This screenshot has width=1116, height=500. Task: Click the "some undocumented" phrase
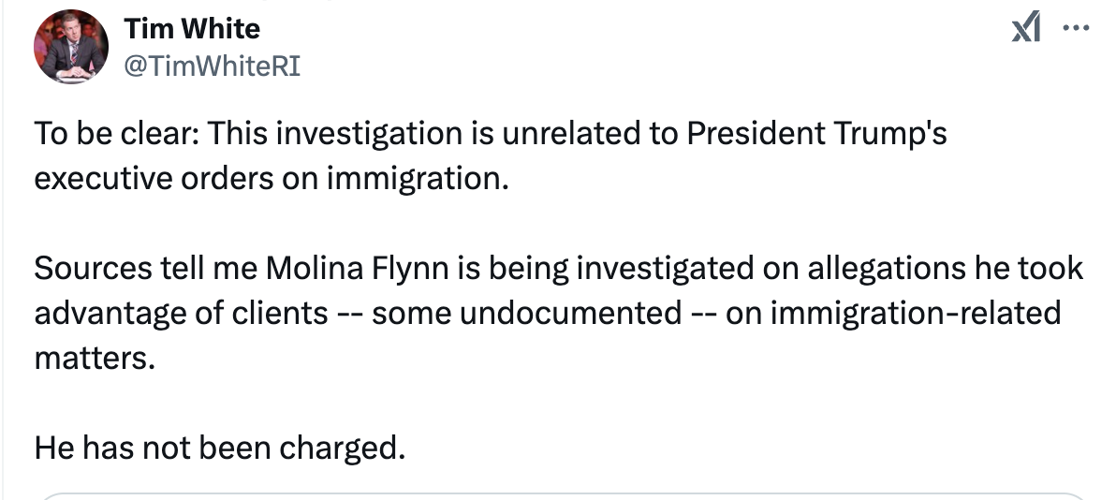527,314
